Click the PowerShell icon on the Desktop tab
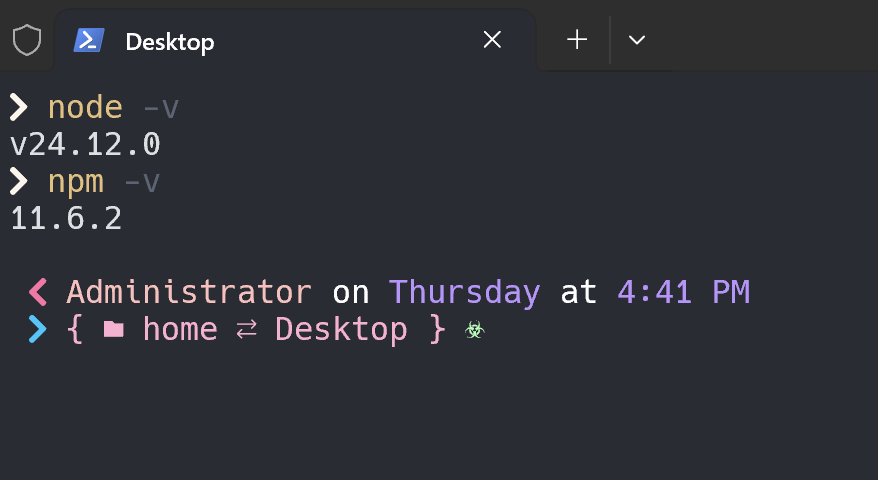Screen dimensions: 878x480 (x=89, y=40)
